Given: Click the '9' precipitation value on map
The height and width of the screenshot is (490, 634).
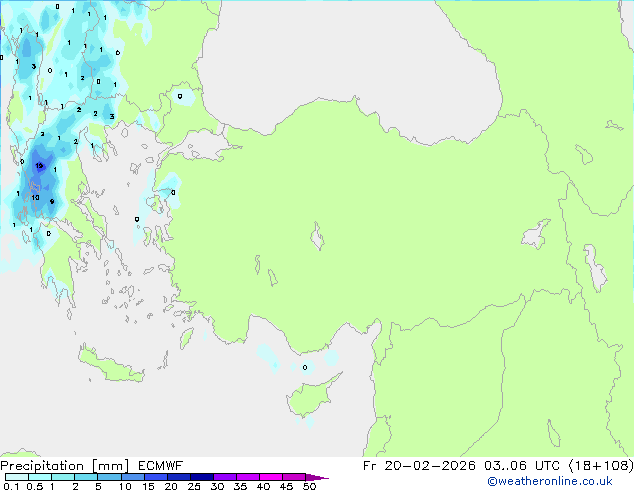Looking at the screenshot, I should coord(52,201).
